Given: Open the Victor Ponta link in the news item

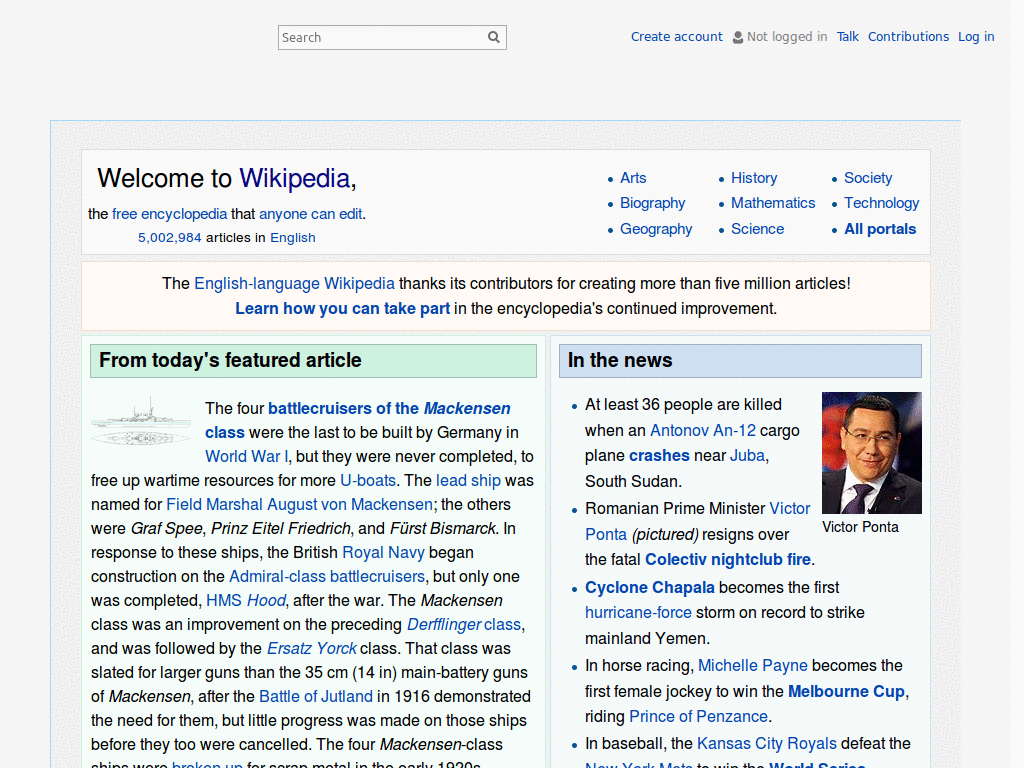Looking at the screenshot, I should [x=697, y=521].
